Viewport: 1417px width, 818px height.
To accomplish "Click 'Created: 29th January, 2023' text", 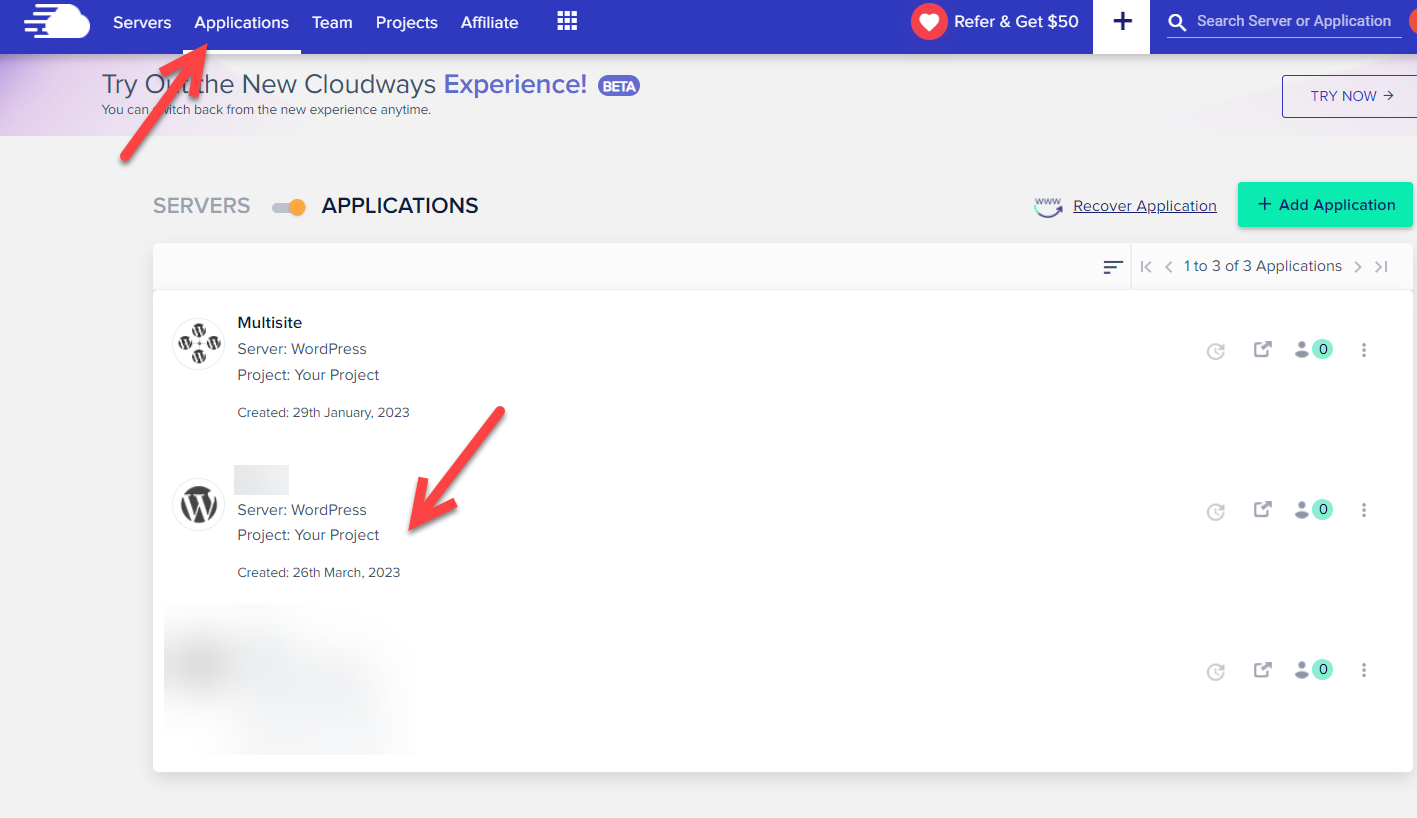I will coord(323,412).
